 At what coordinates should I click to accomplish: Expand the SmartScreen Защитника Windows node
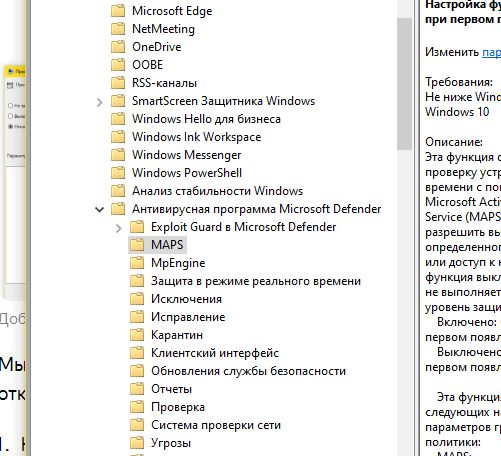pos(99,102)
